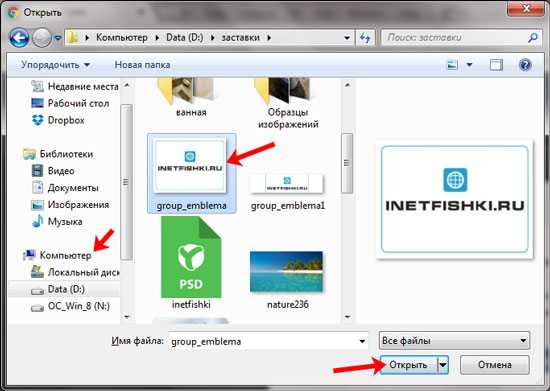Screen dimensions: 550x391
Task: Open the Упорядочить menu
Action: coord(55,65)
